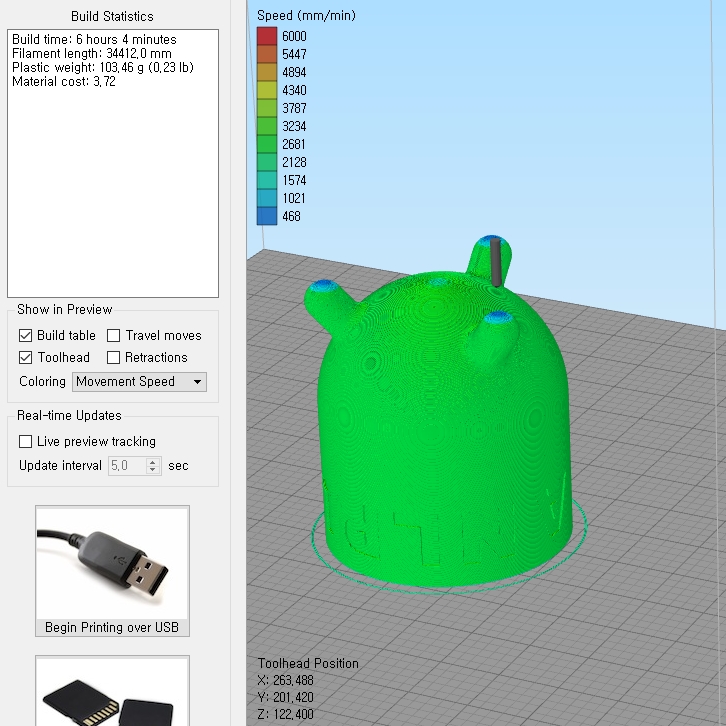Click the Y: 201,420 toolhead value

coord(286,697)
